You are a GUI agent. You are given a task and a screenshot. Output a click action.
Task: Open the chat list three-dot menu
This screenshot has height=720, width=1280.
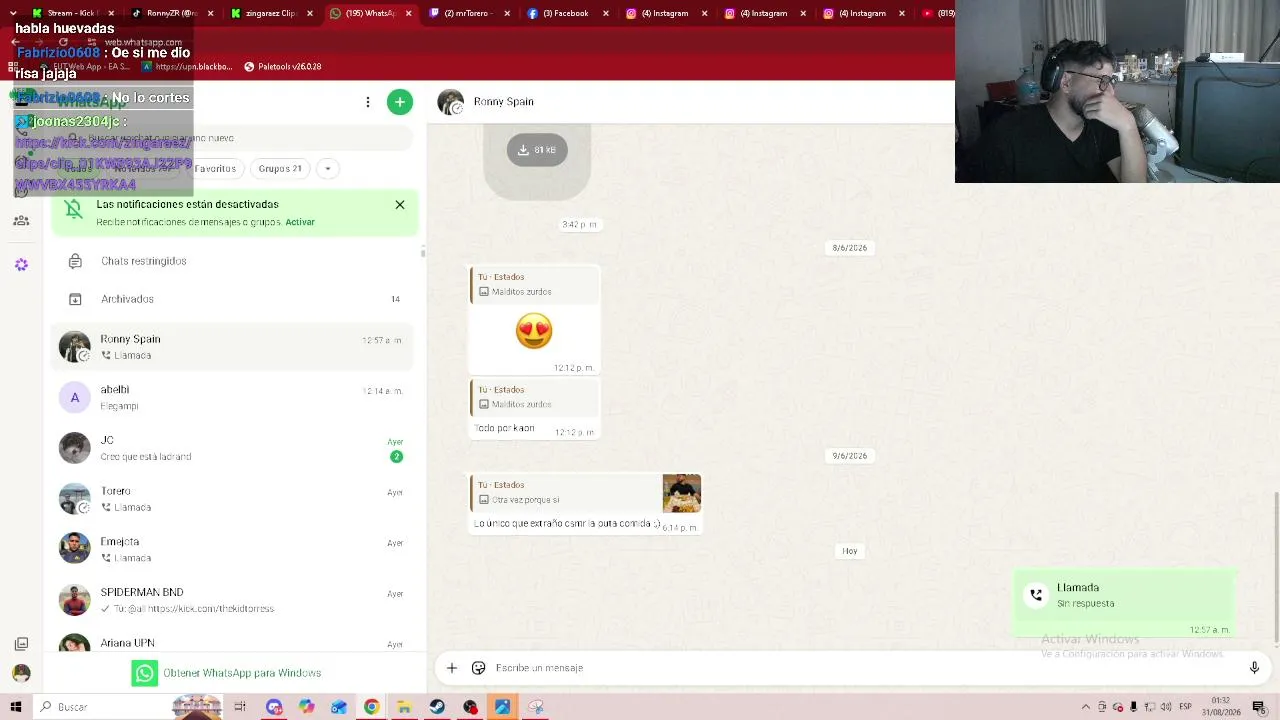click(368, 102)
